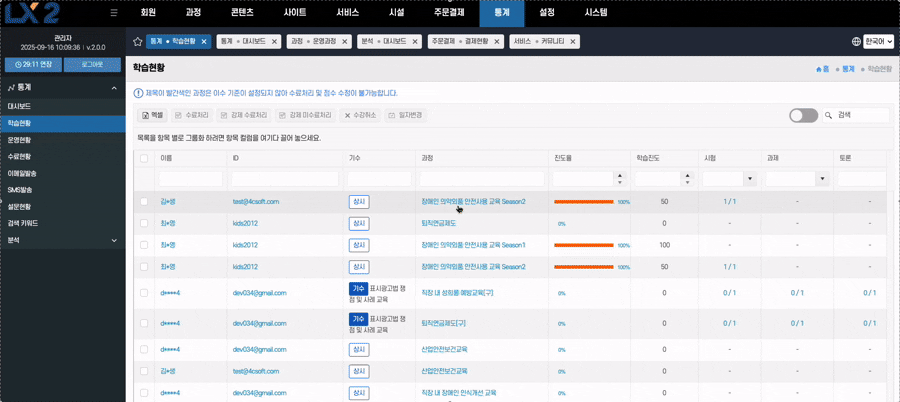Click the 진도율 filter stepper arrows
This screenshot has height=402, width=900.
(x=620, y=179)
